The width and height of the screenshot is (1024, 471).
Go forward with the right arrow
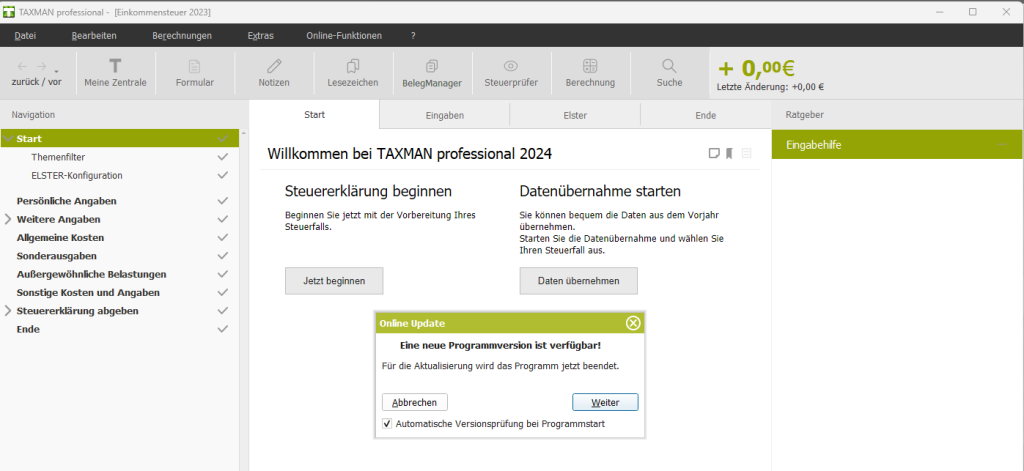41,67
